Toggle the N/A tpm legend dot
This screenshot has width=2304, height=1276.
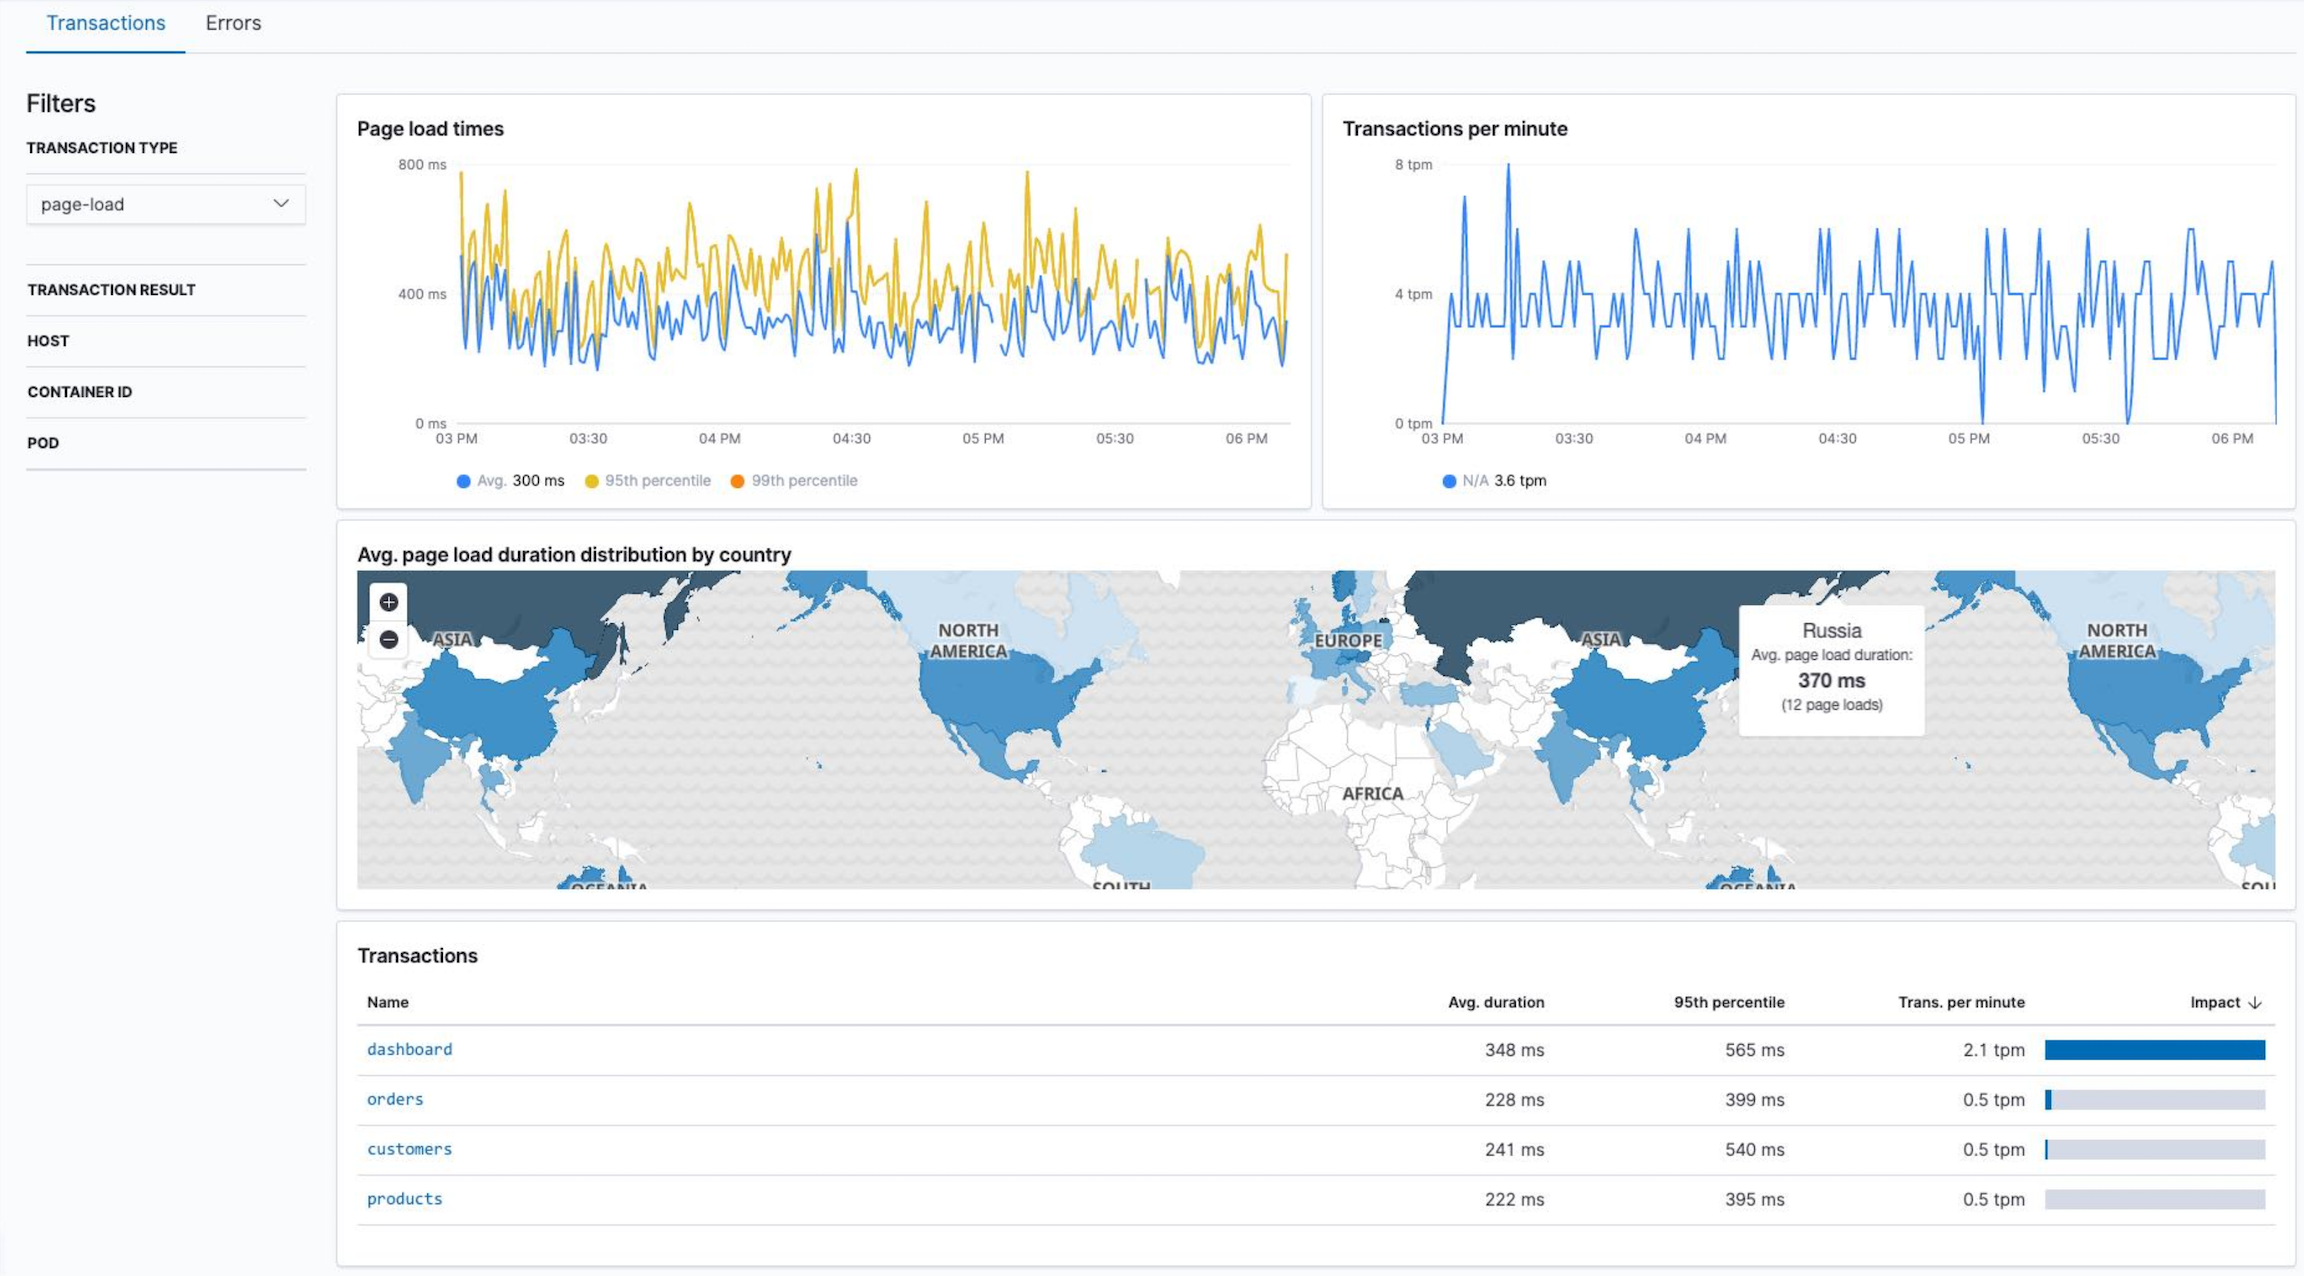coord(1449,481)
